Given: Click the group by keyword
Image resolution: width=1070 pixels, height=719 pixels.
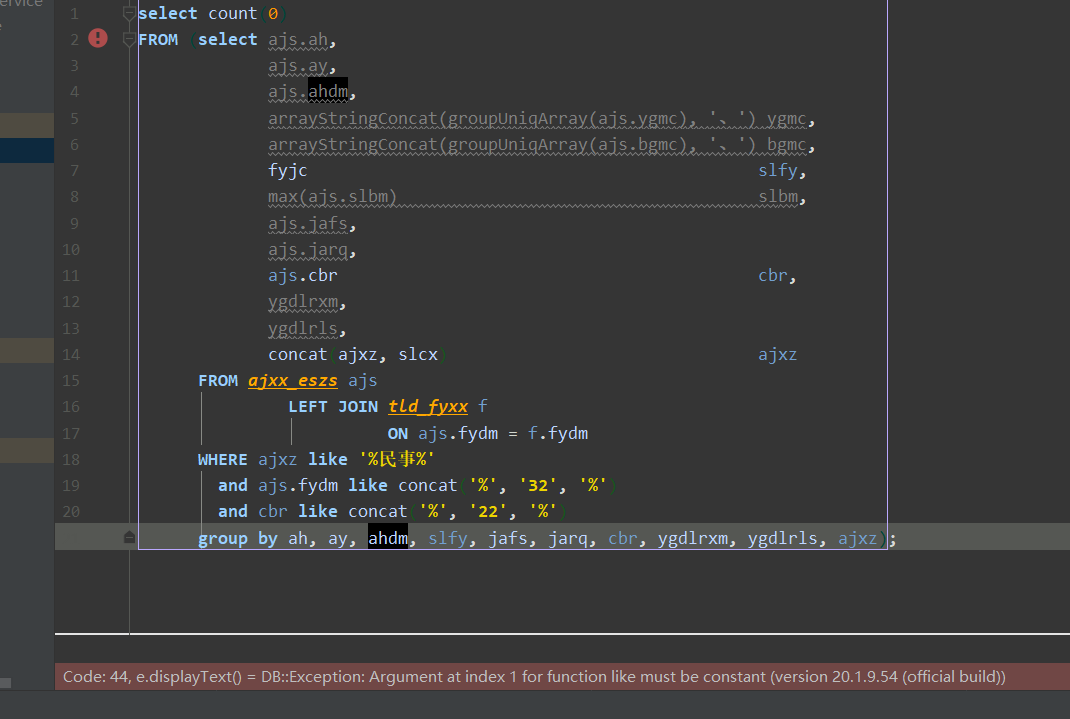Looking at the screenshot, I should pyautogui.click(x=237, y=538).
